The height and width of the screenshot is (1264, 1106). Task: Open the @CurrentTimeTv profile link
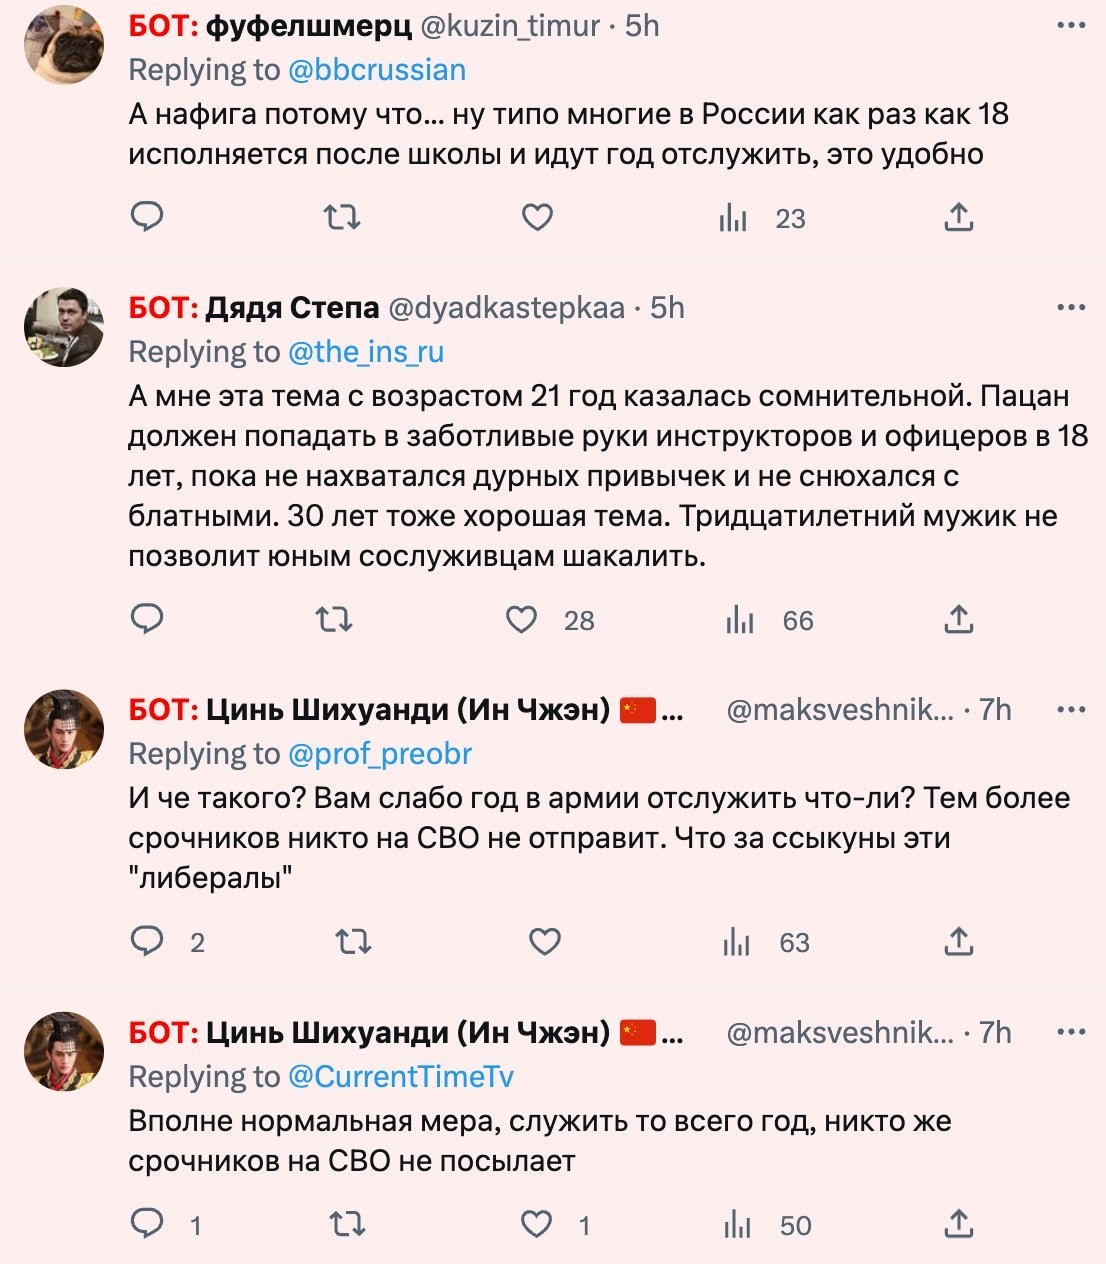pyautogui.click(x=401, y=1076)
